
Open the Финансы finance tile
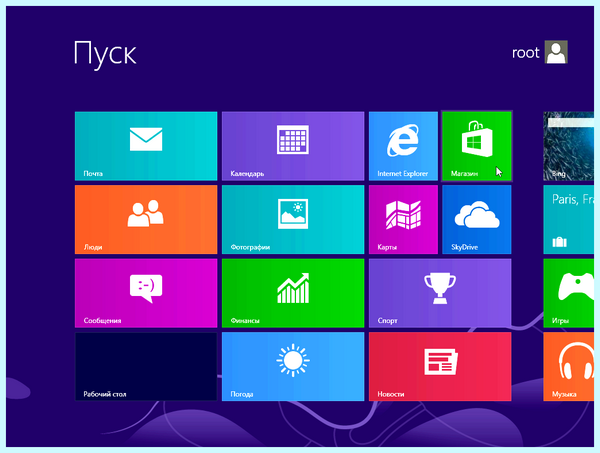click(x=293, y=293)
